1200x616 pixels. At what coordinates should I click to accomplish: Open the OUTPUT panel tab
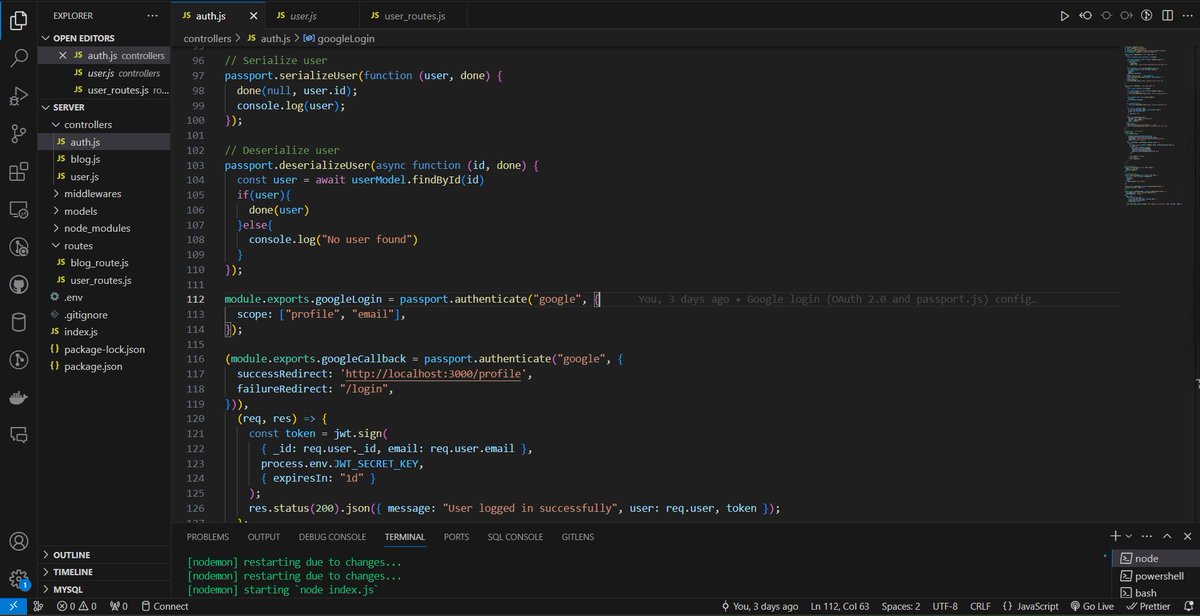(x=264, y=537)
